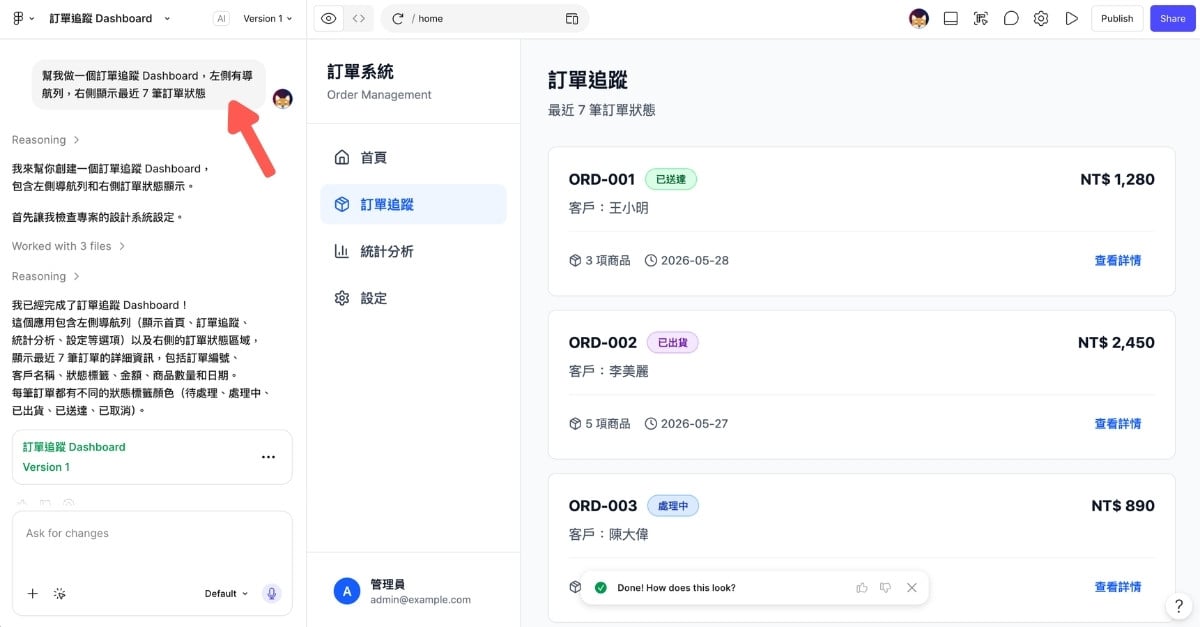Click the 已送達 status badge
This screenshot has height=627, width=1200.
[671, 179]
